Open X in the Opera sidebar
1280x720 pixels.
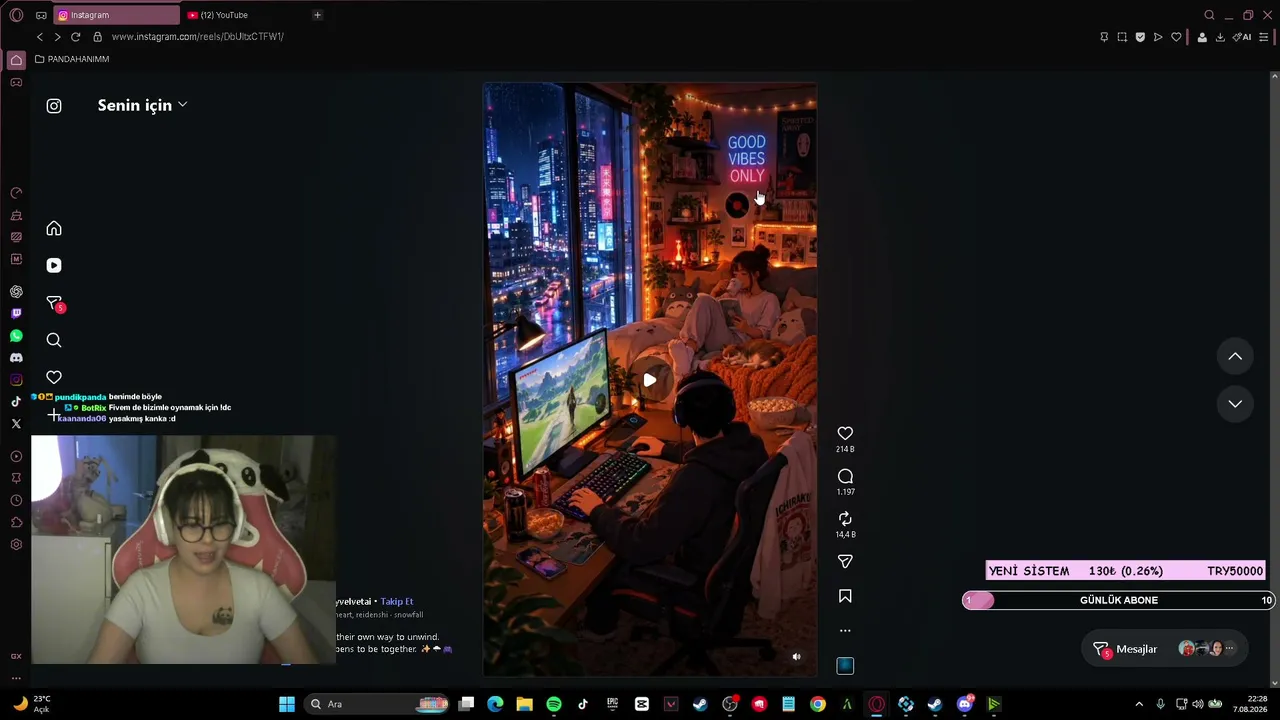pos(16,424)
